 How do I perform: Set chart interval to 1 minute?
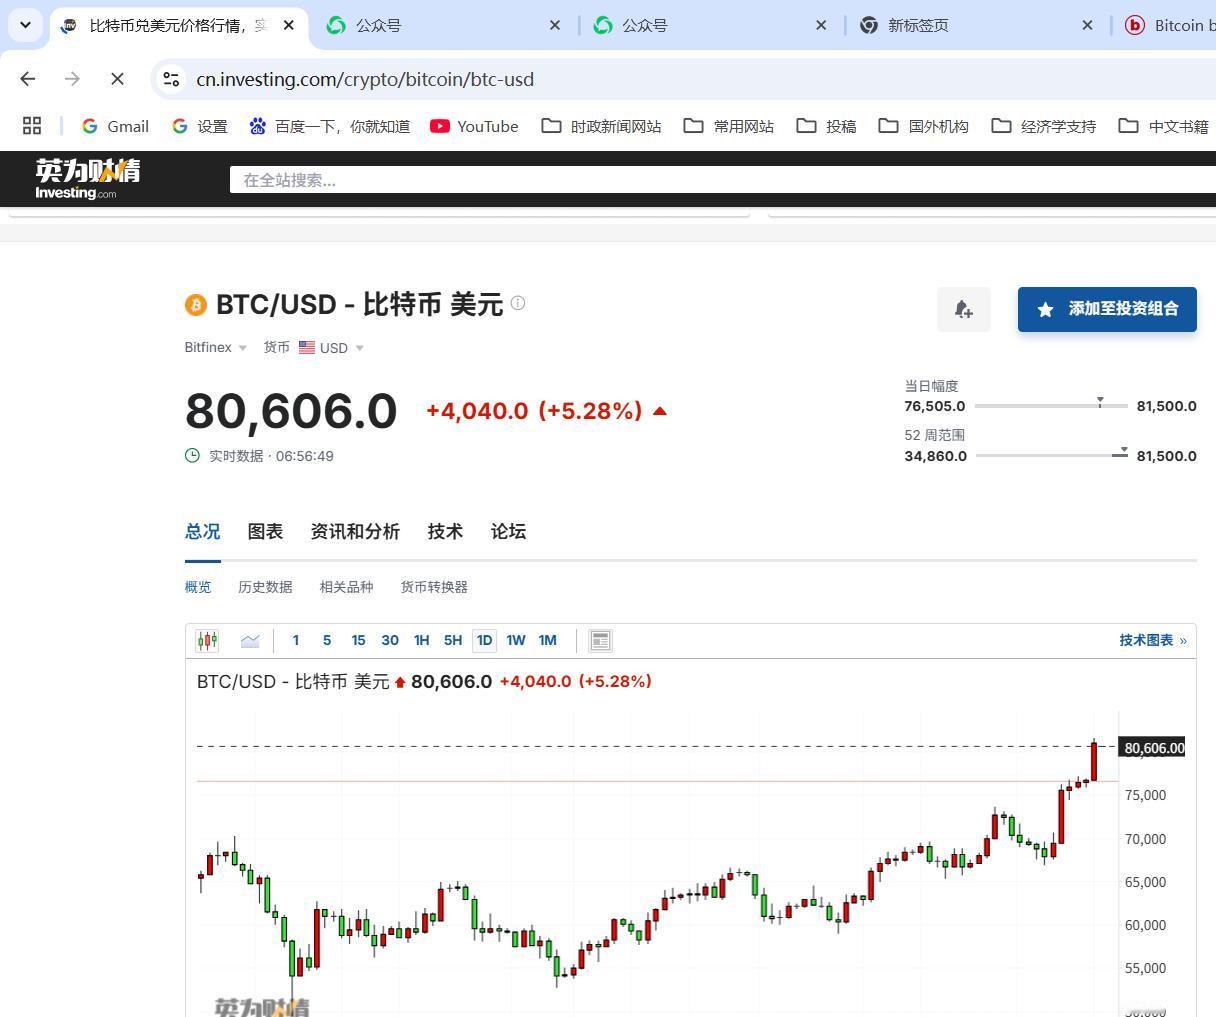point(295,641)
